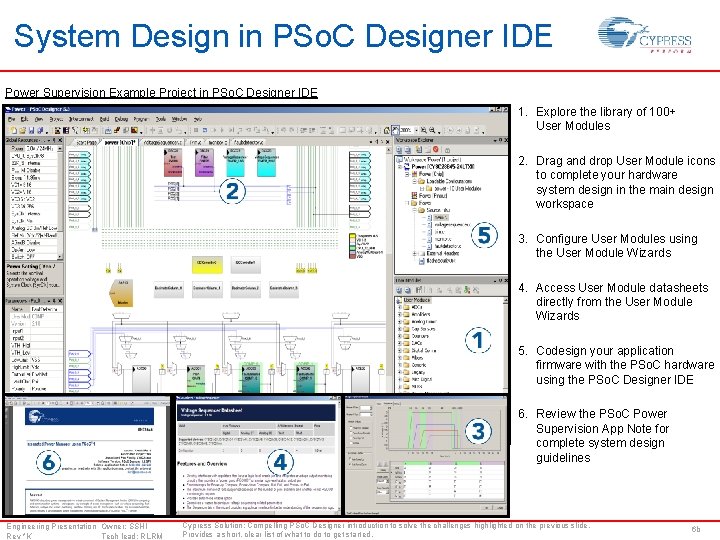Close the Global Resources panel
Screen dimensions: 720x540
point(59,140)
